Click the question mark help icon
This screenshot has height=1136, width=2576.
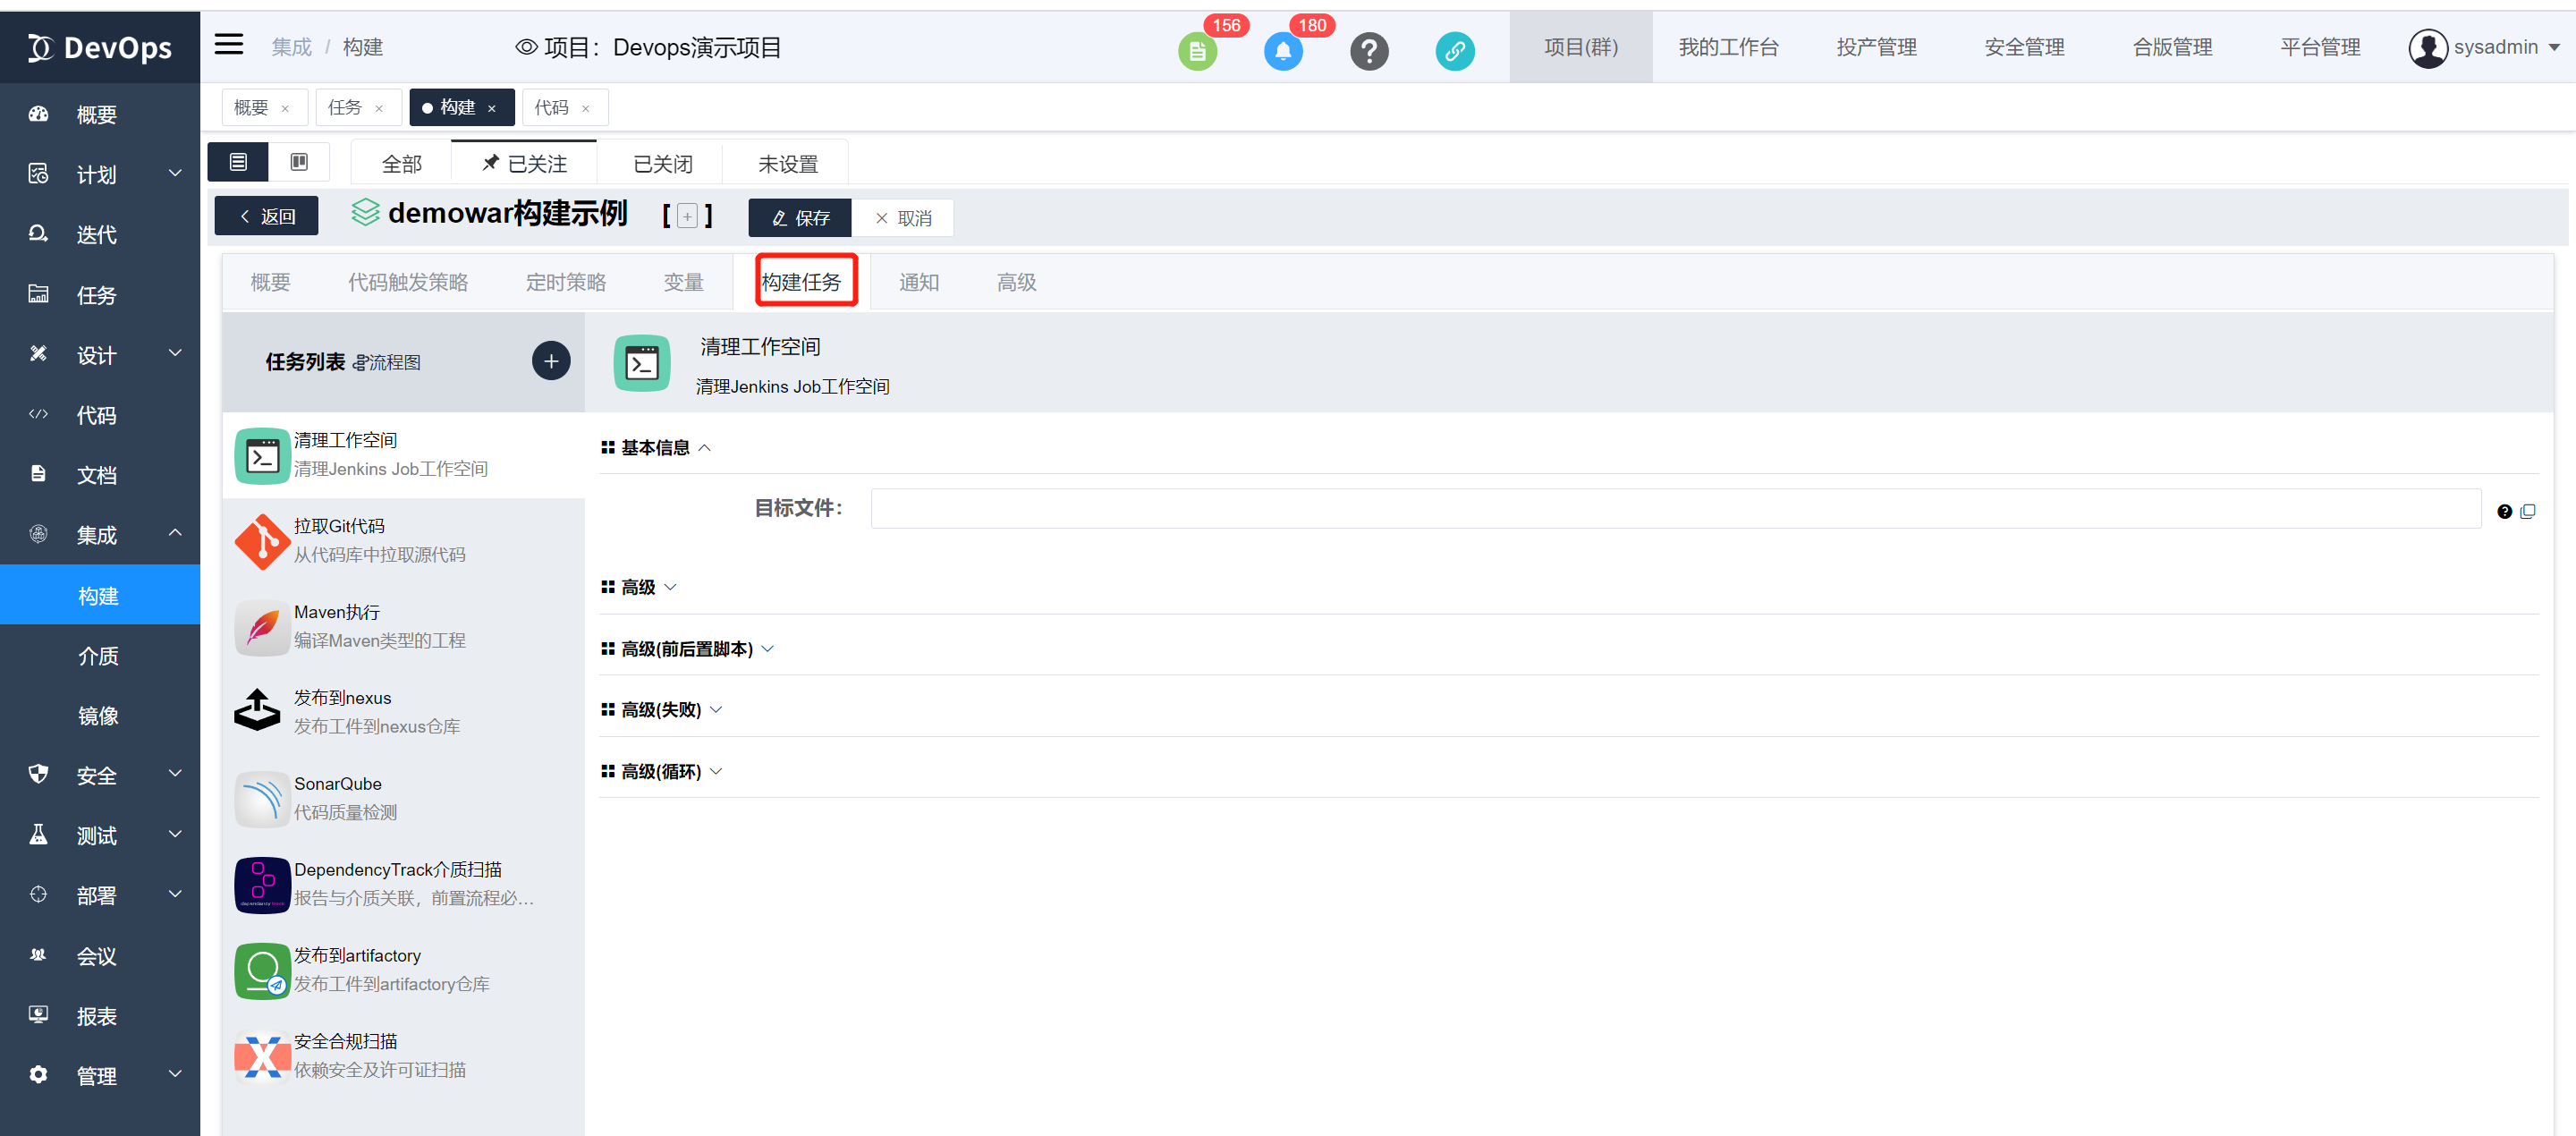[1369, 51]
